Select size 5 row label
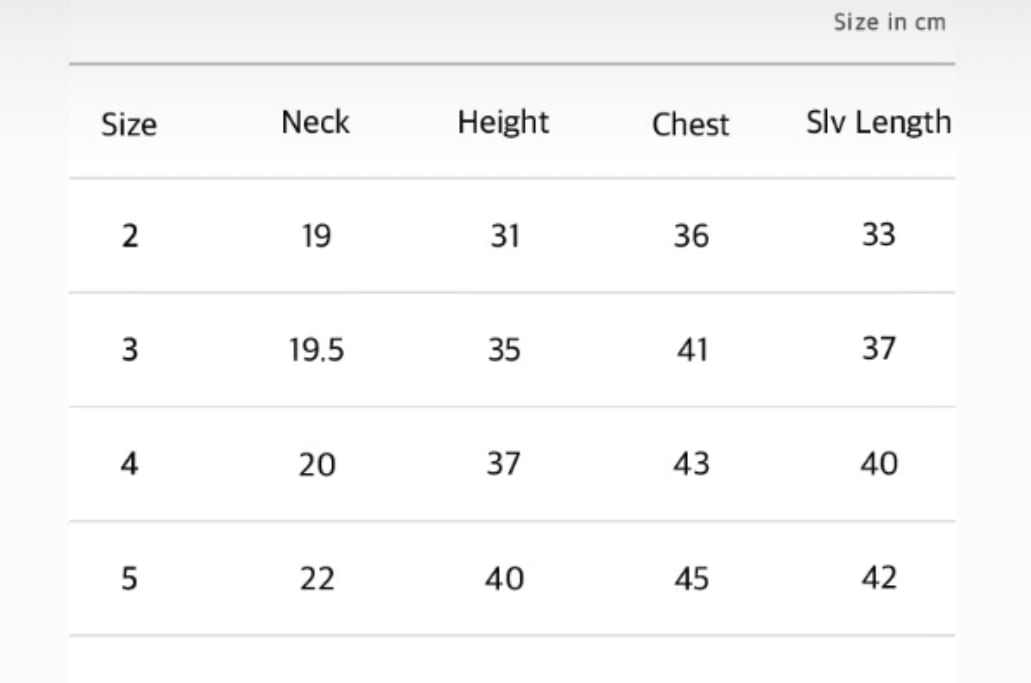 (129, 579)
